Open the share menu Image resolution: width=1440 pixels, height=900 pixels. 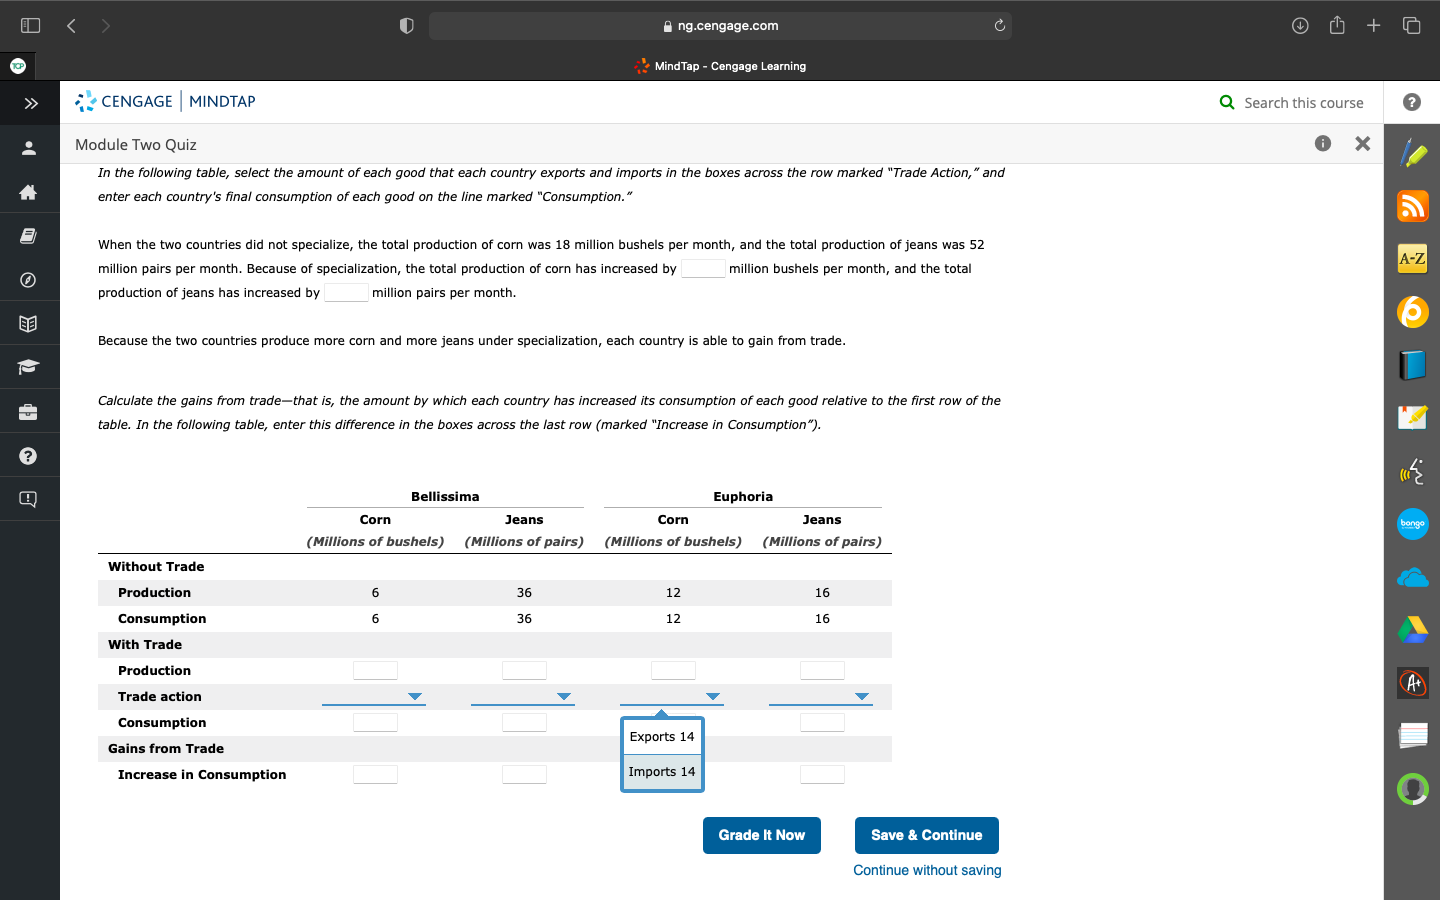point(1337,25)
